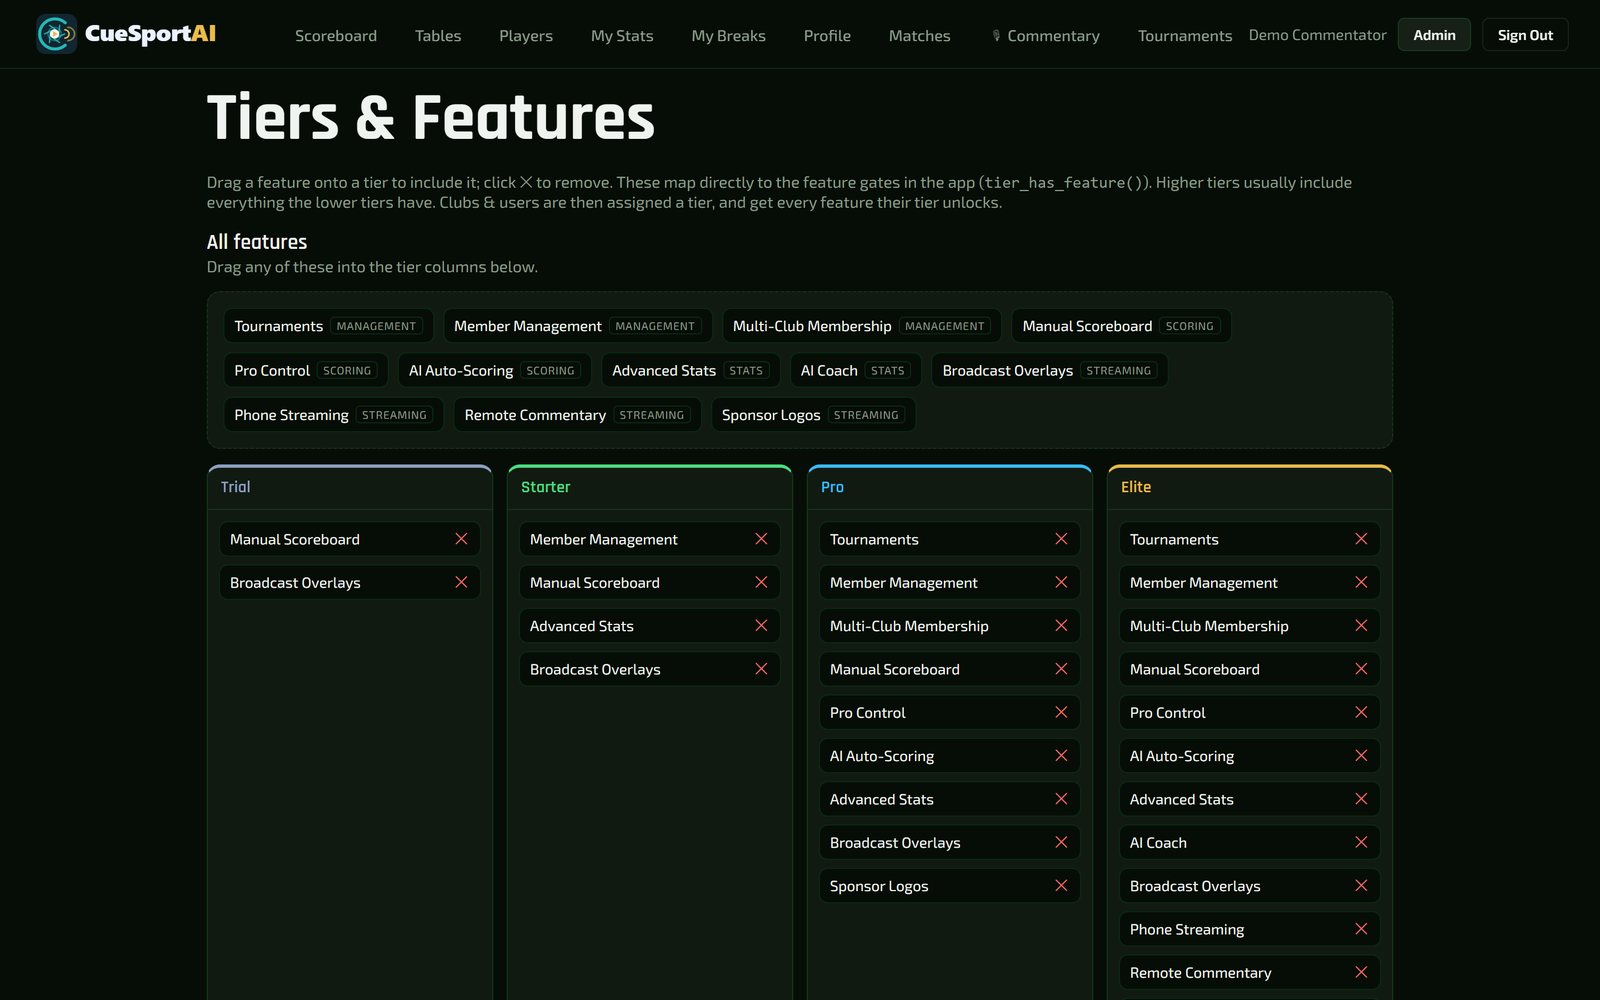Remove Member Management from Starter tier
Screen dimensions: 1600x1000
click(761, 539)
